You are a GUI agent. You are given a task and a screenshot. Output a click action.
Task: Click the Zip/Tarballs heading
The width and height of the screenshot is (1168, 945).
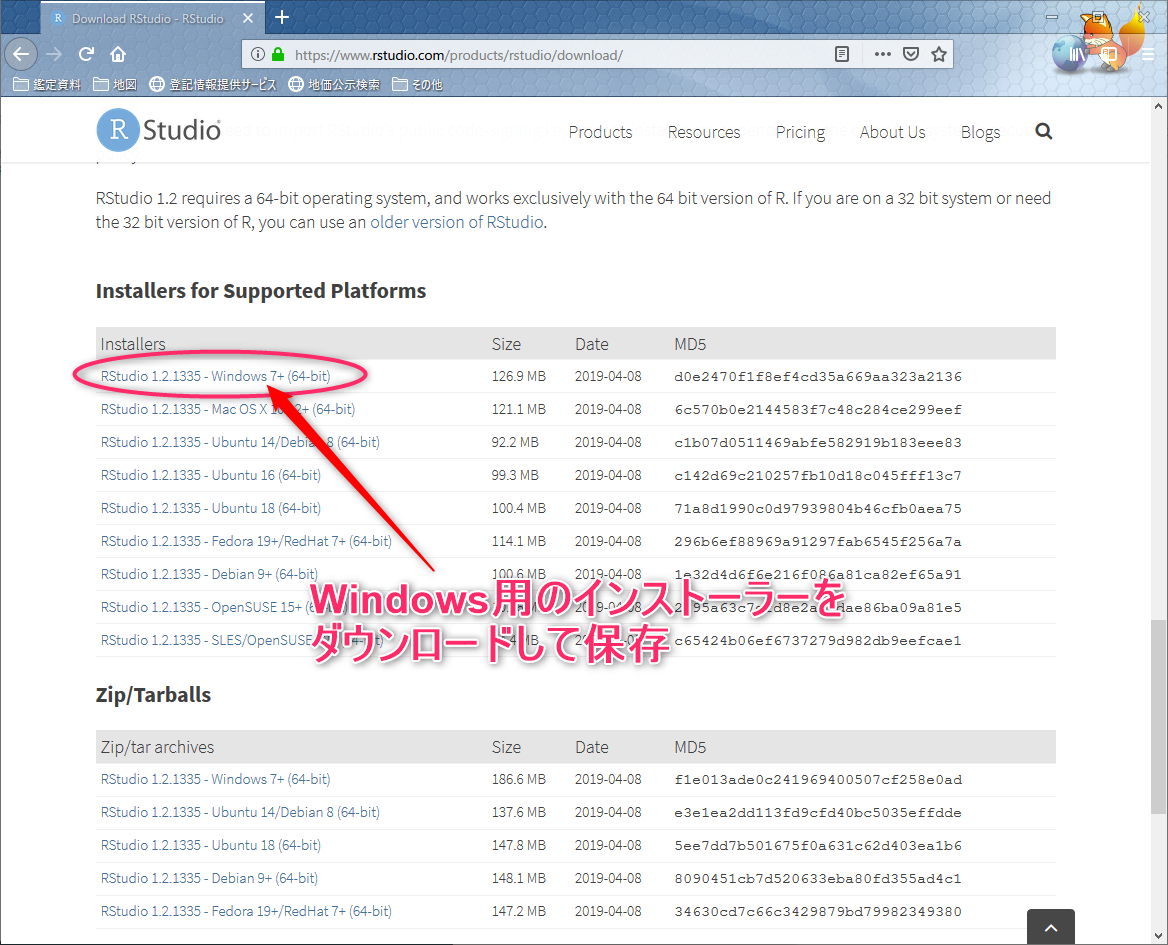[153, 695]
